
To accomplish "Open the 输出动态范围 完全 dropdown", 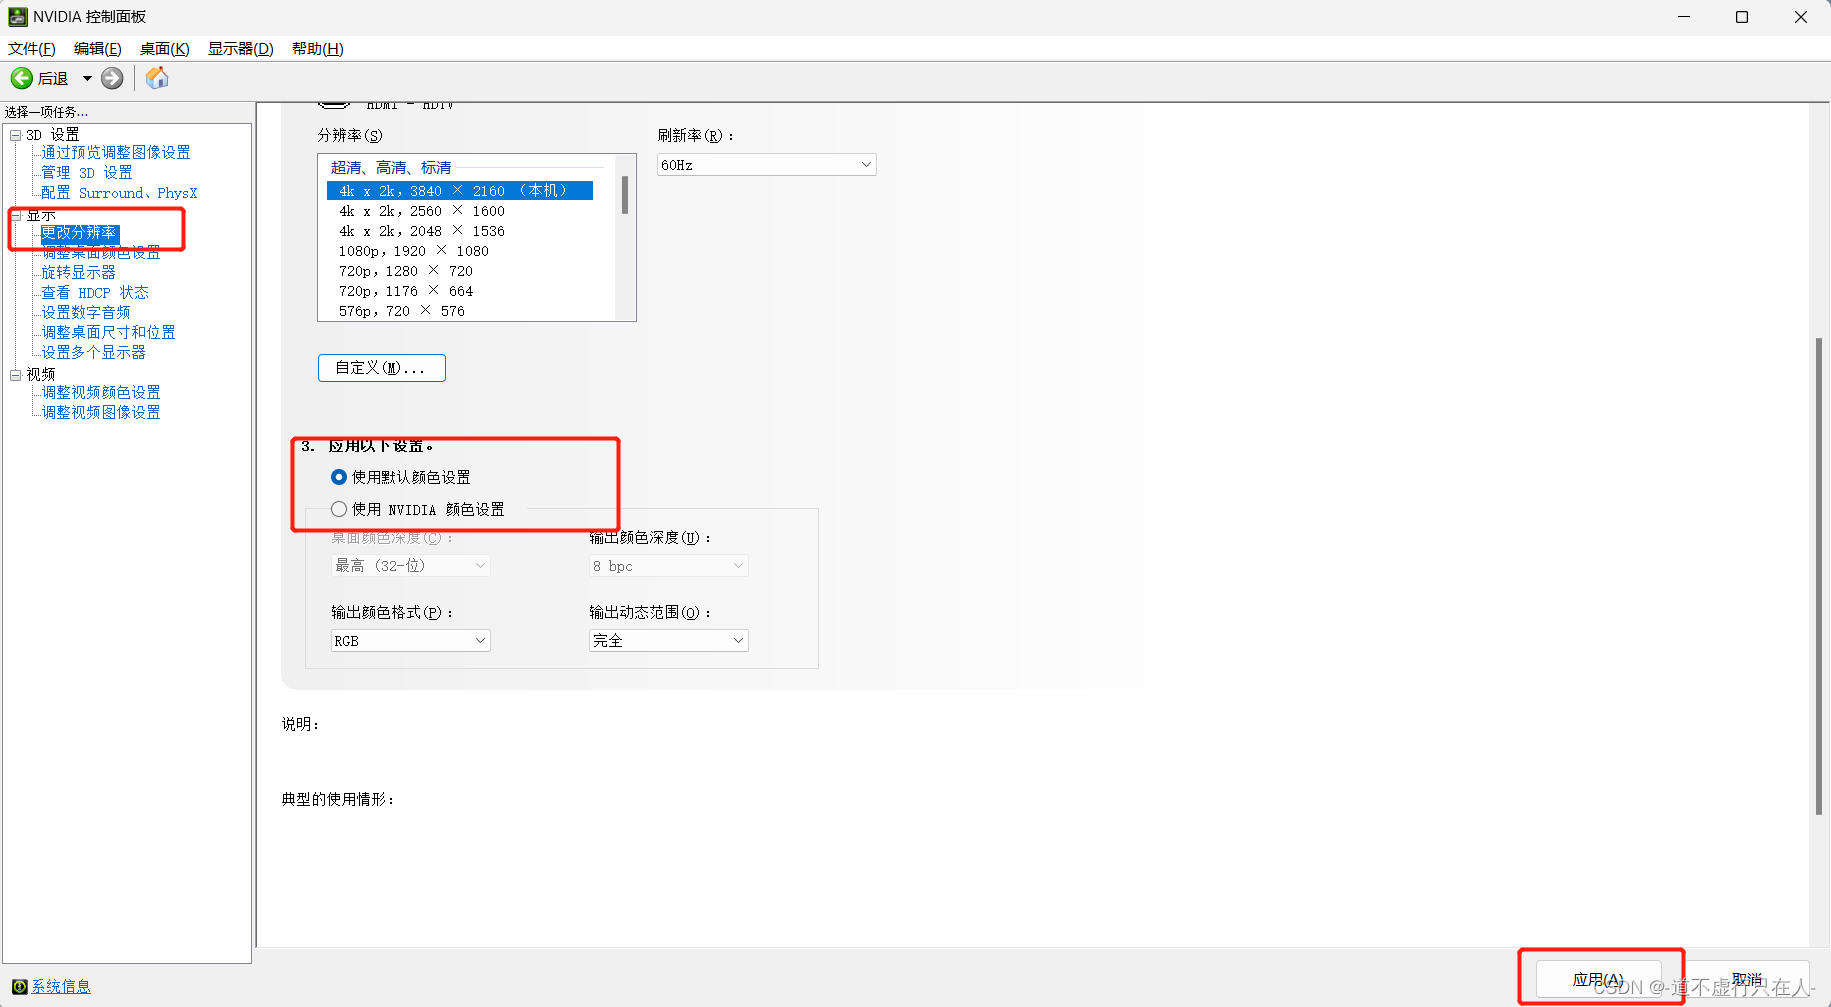I will tap(668, 641).
